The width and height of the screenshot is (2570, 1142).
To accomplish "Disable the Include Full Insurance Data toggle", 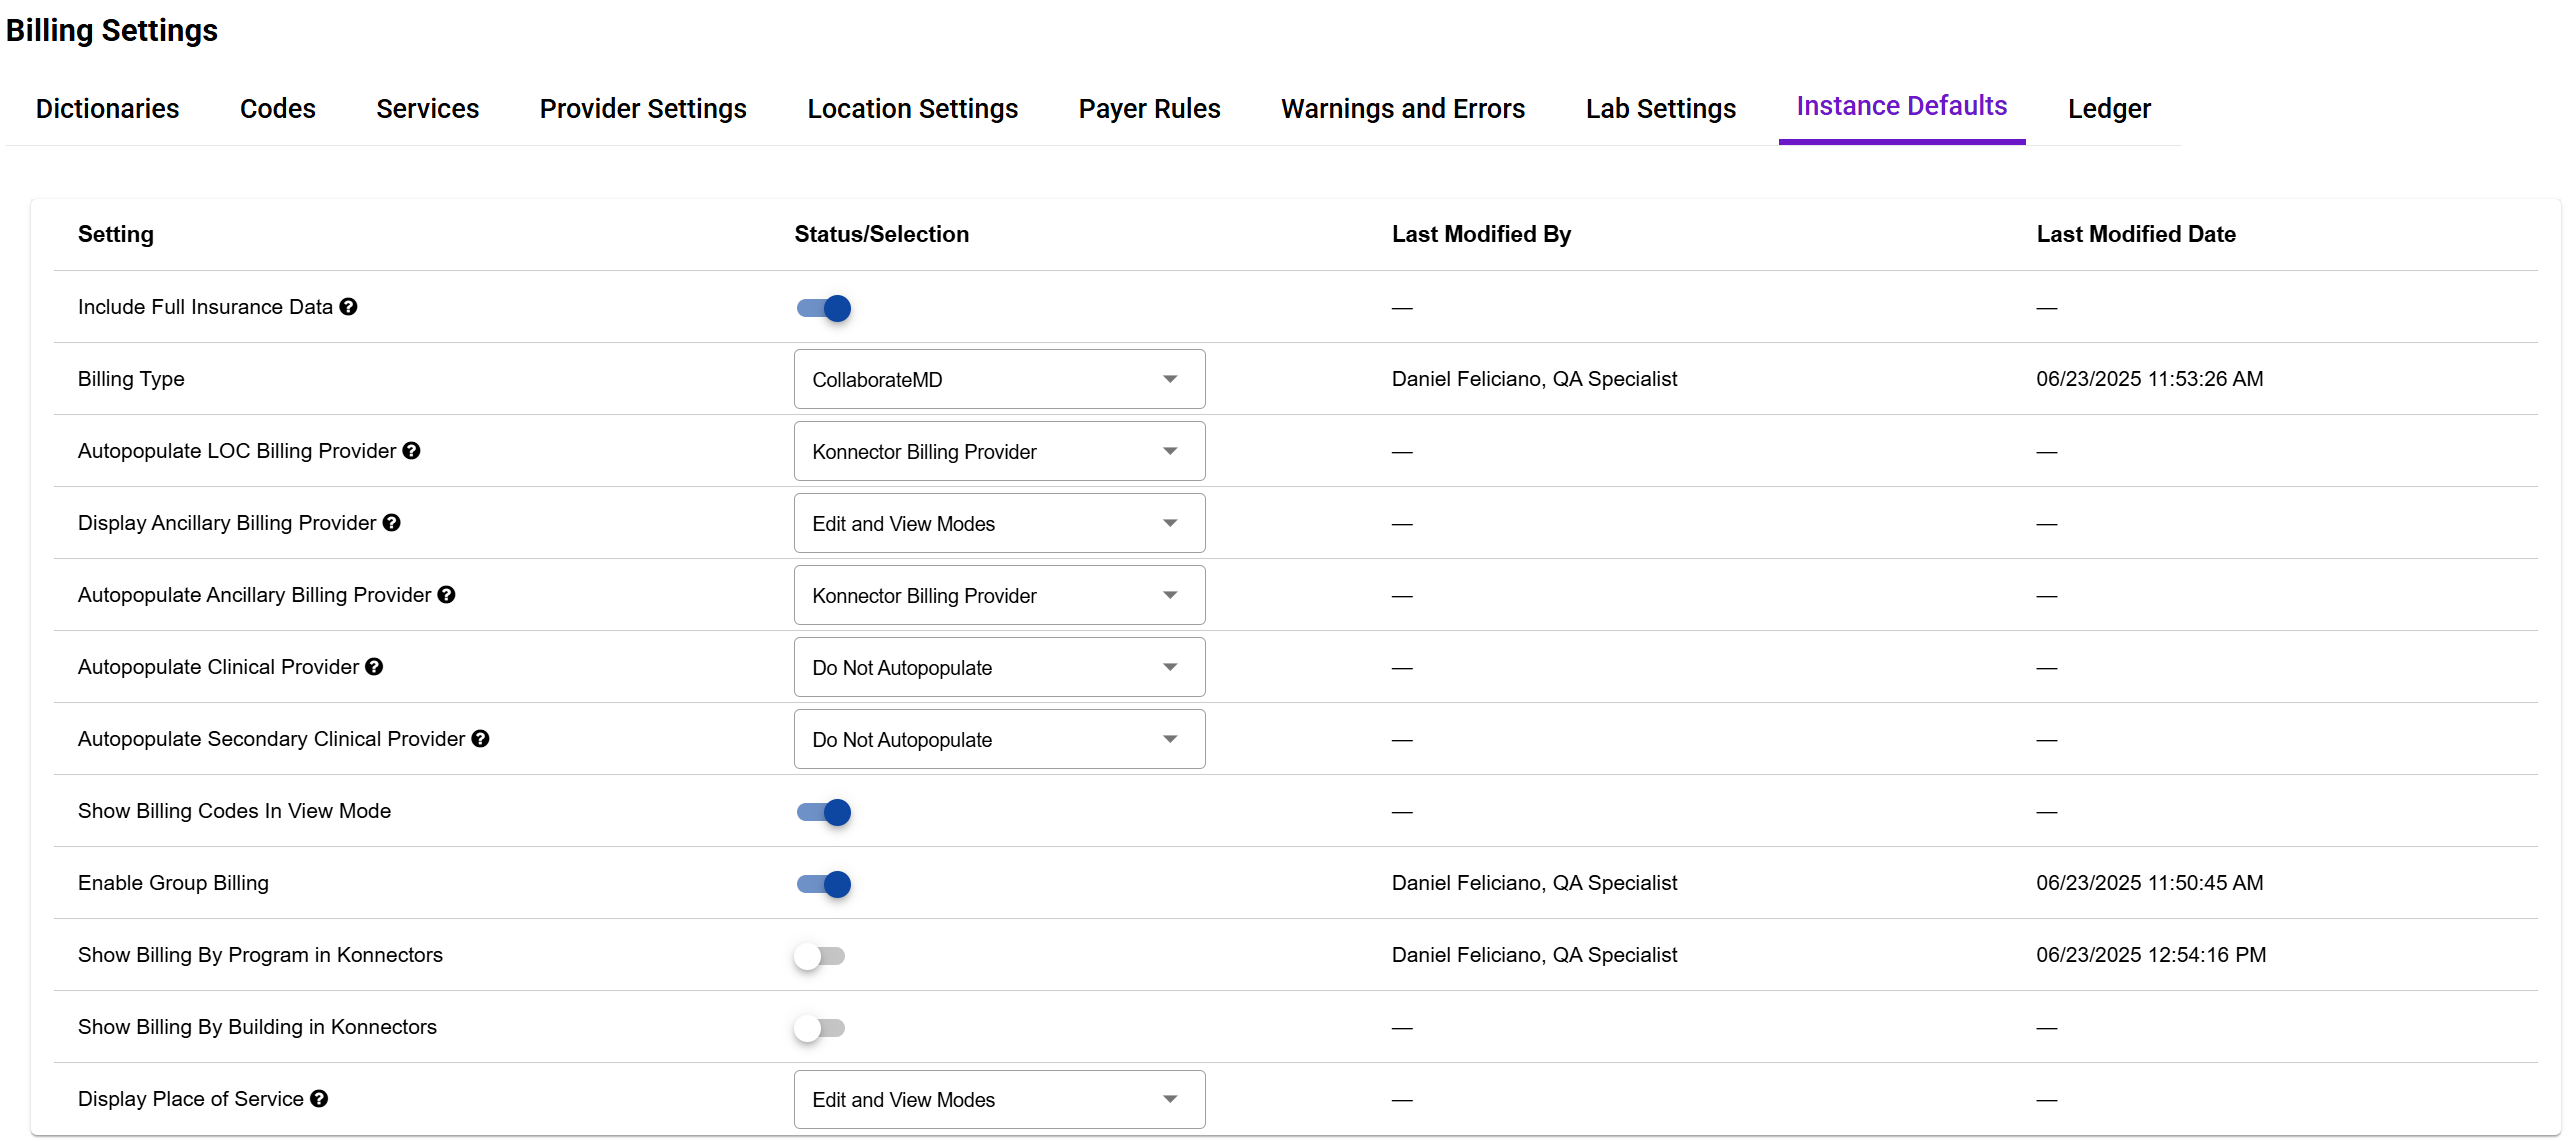I will coord(824,308).
